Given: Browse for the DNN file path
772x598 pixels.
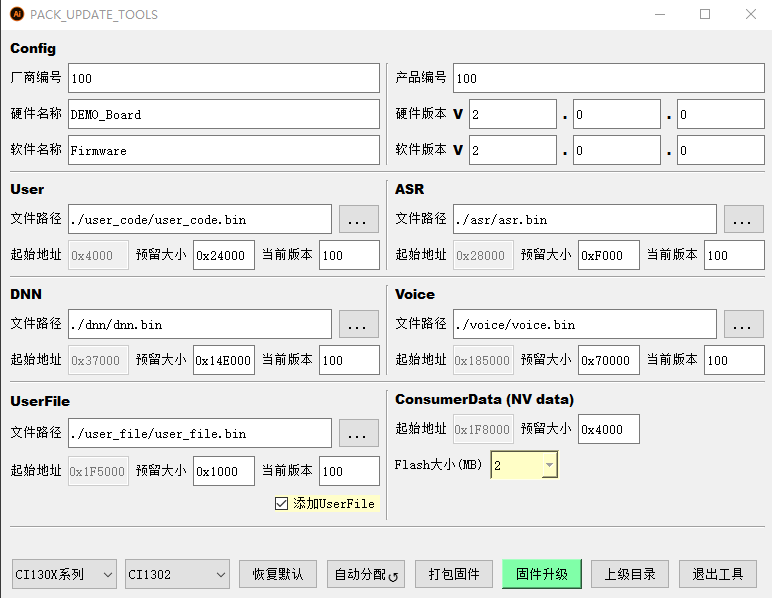Looking at the screenshot, I should [x=359, y=324].
